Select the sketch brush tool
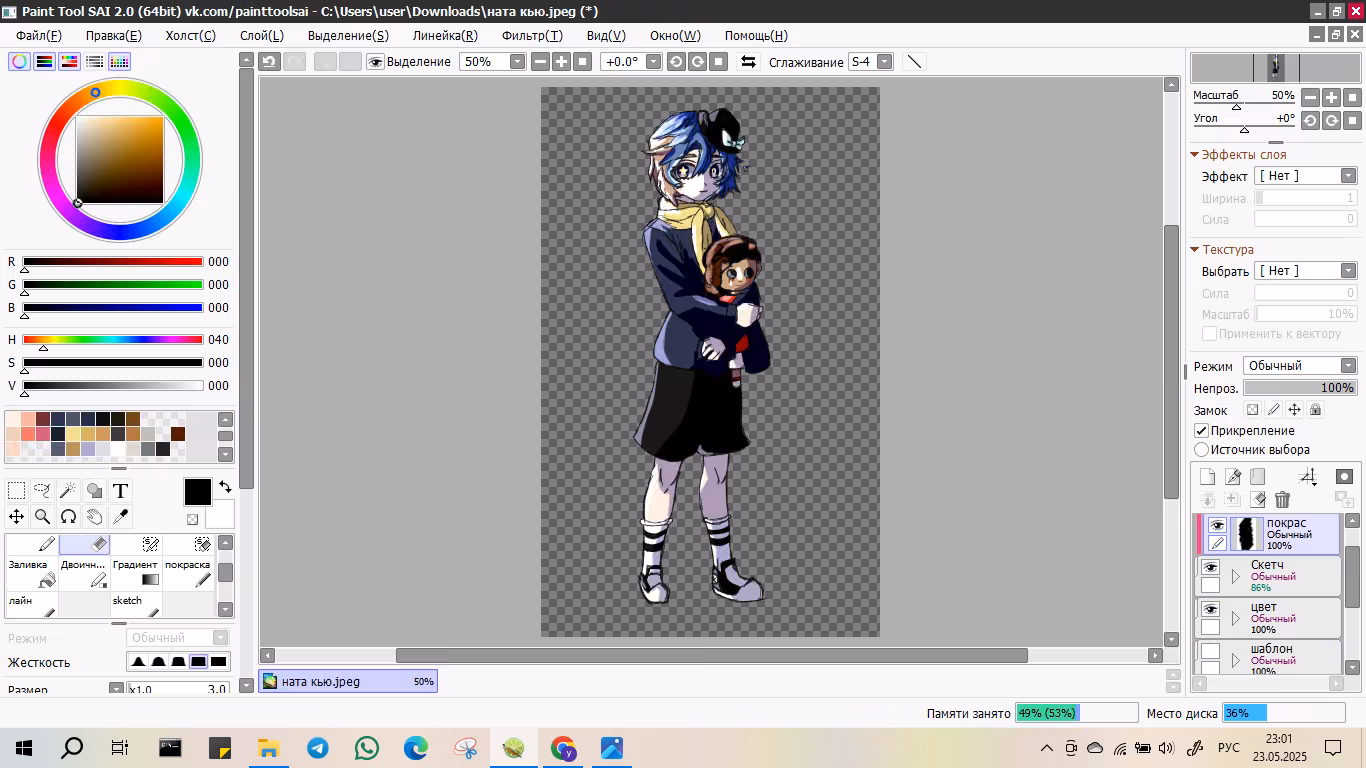The image size is (1366, 768). pos(136,604)
